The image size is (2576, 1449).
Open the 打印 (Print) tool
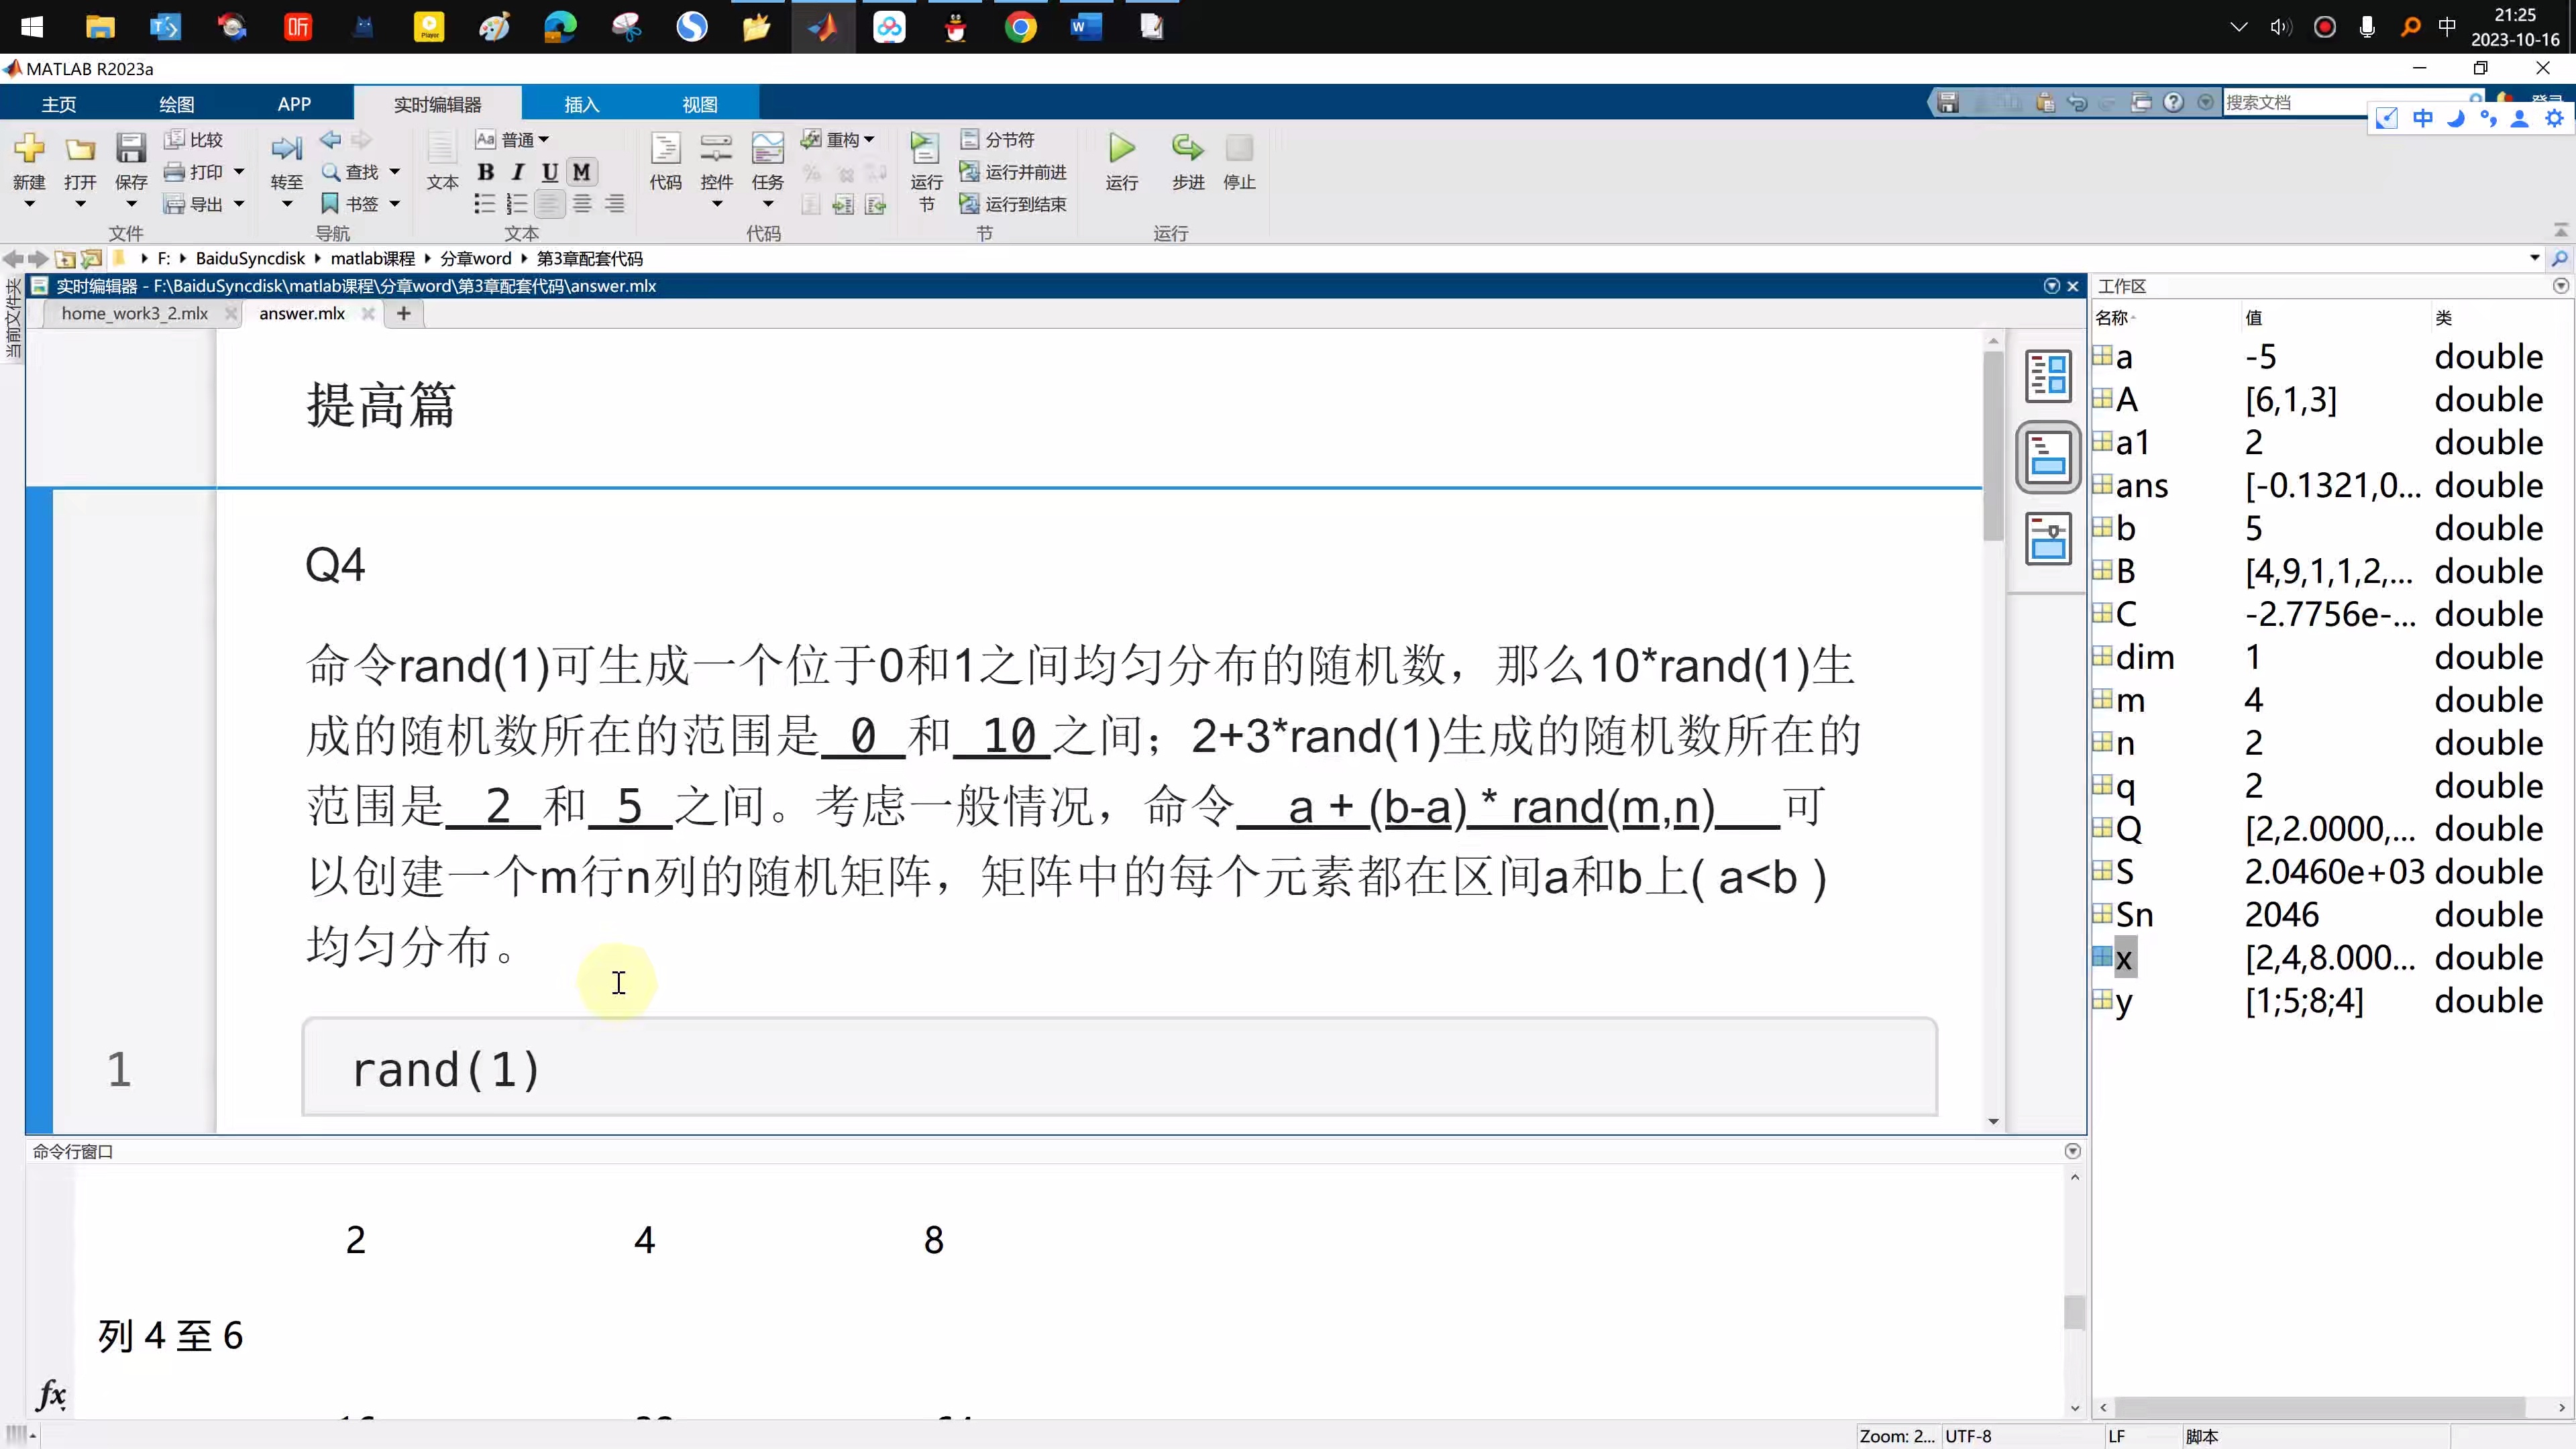click(x=203, y=171)
